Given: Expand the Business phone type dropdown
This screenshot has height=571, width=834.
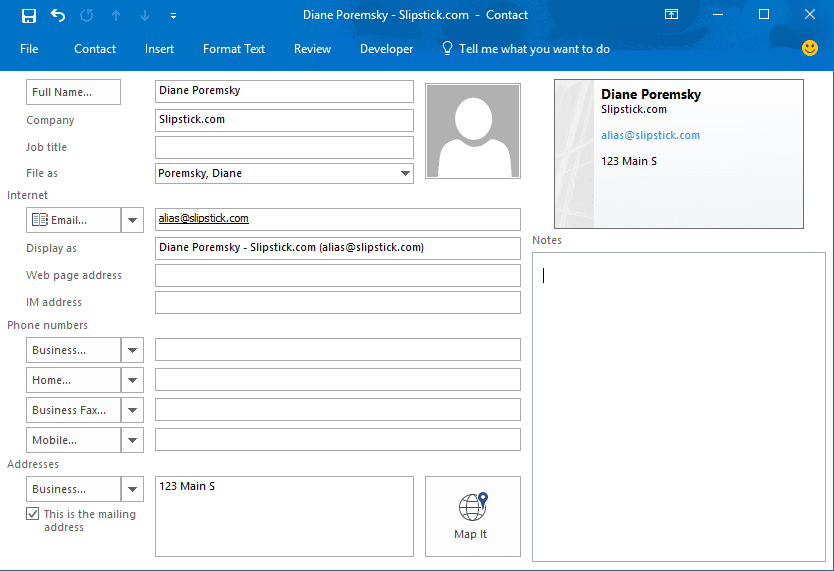Looking at the screenshot, I should 132,350.
